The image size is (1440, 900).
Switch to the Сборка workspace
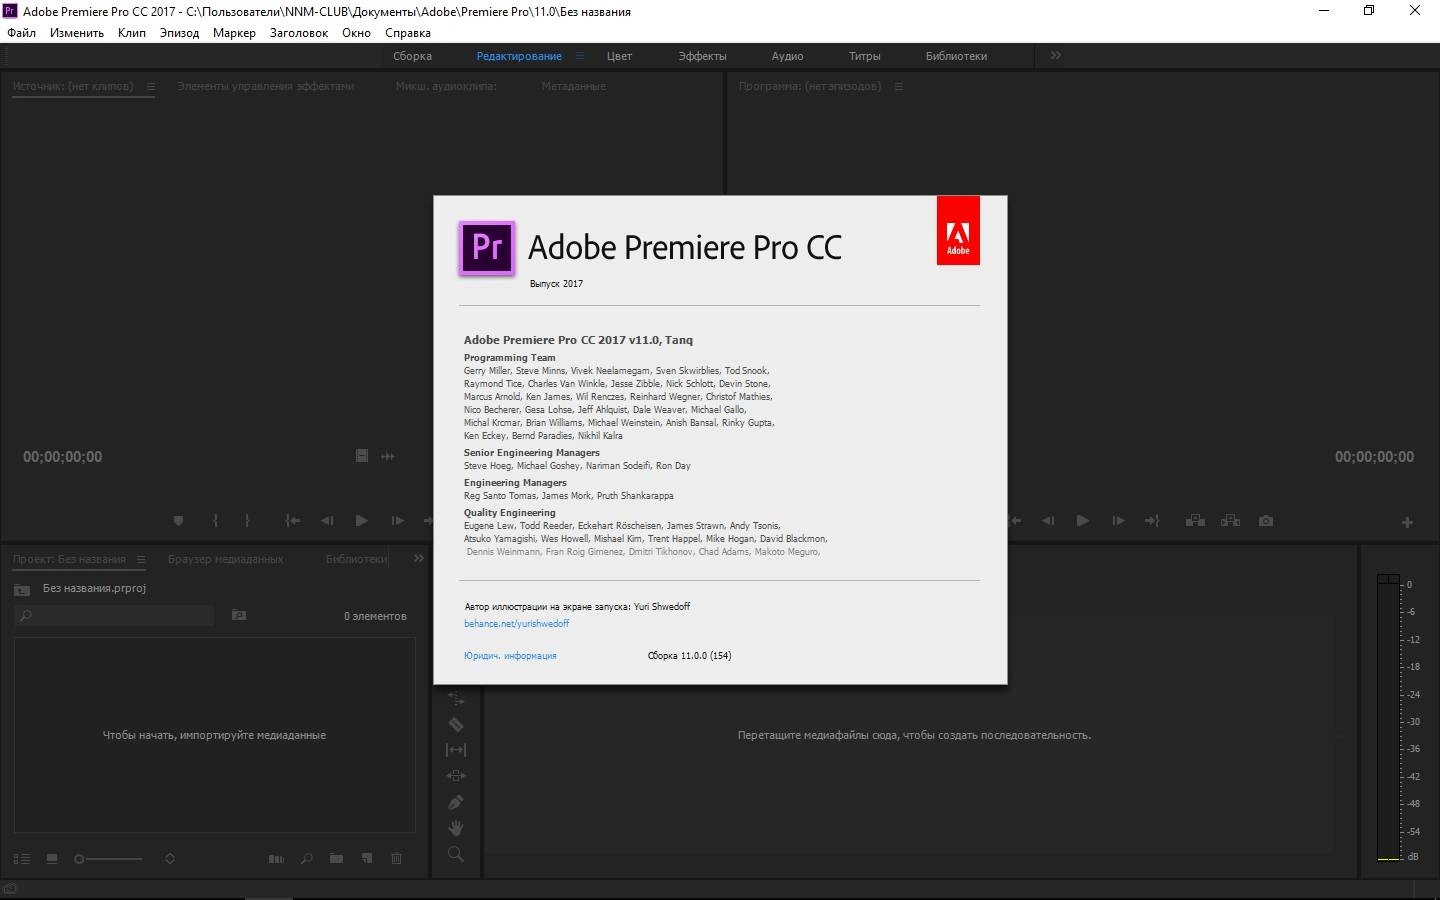[x=412, y=56]
